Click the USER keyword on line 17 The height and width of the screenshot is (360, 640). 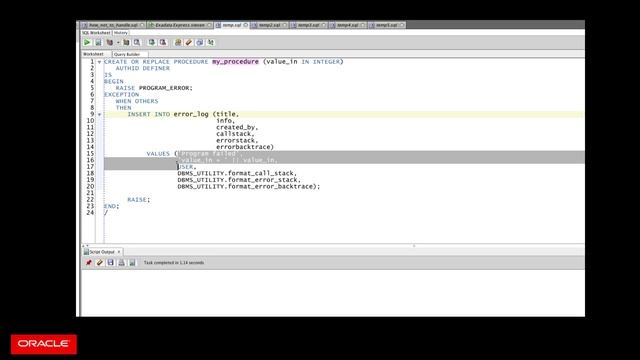pyautogui.click(x=185, y=167)
